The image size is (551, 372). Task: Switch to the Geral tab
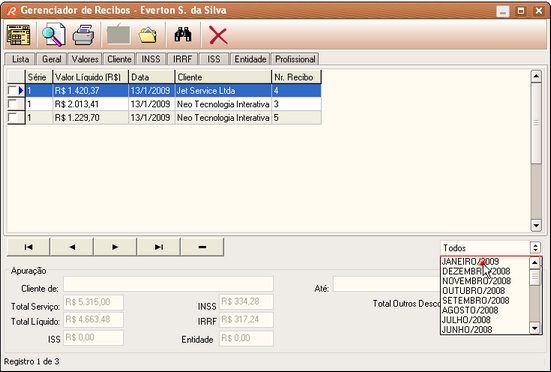tap(52, 59)
